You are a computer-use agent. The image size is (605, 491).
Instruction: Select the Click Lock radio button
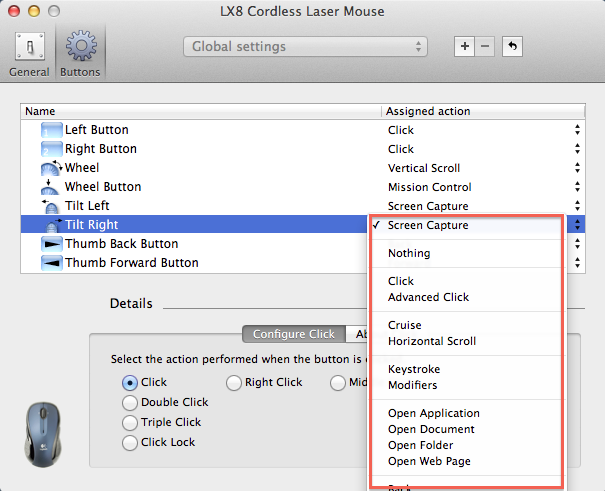click(130, 443)
